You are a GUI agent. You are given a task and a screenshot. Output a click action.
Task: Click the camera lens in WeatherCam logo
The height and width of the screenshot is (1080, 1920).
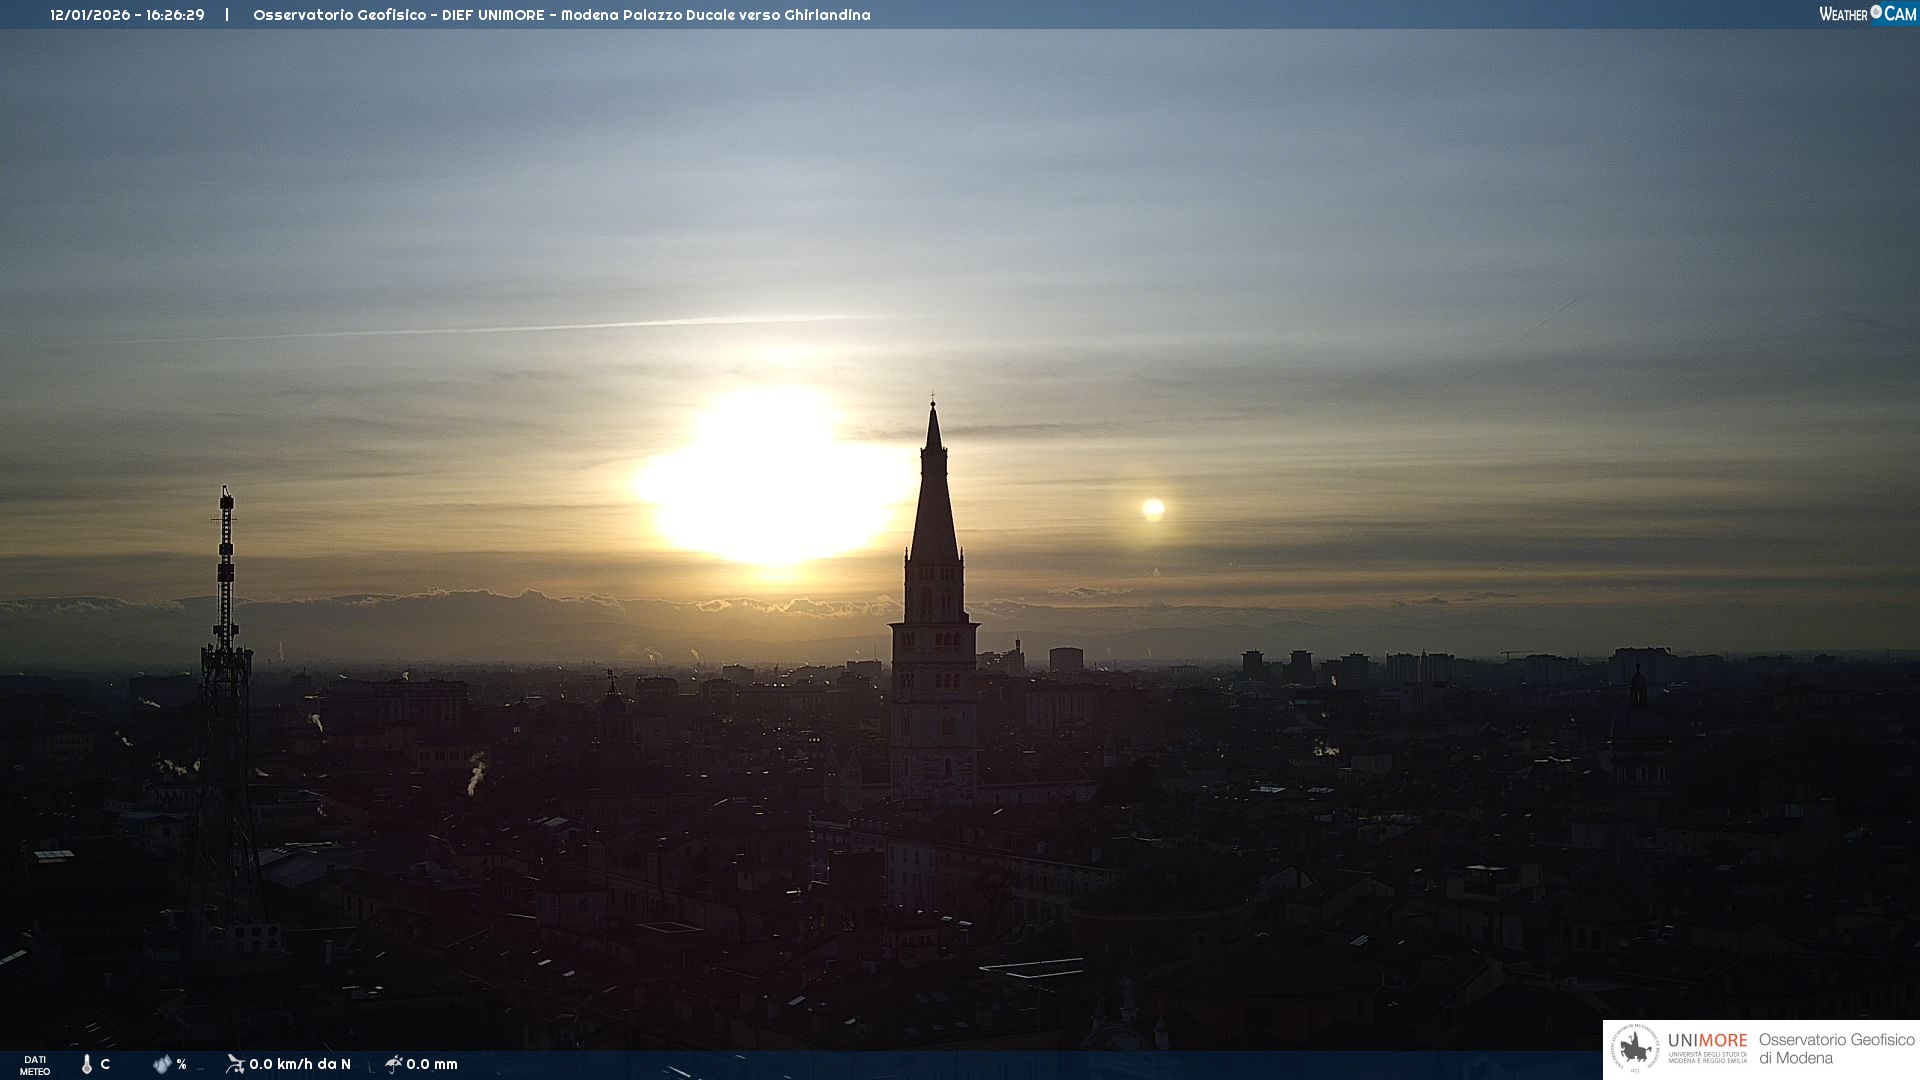click(1876, 12)
